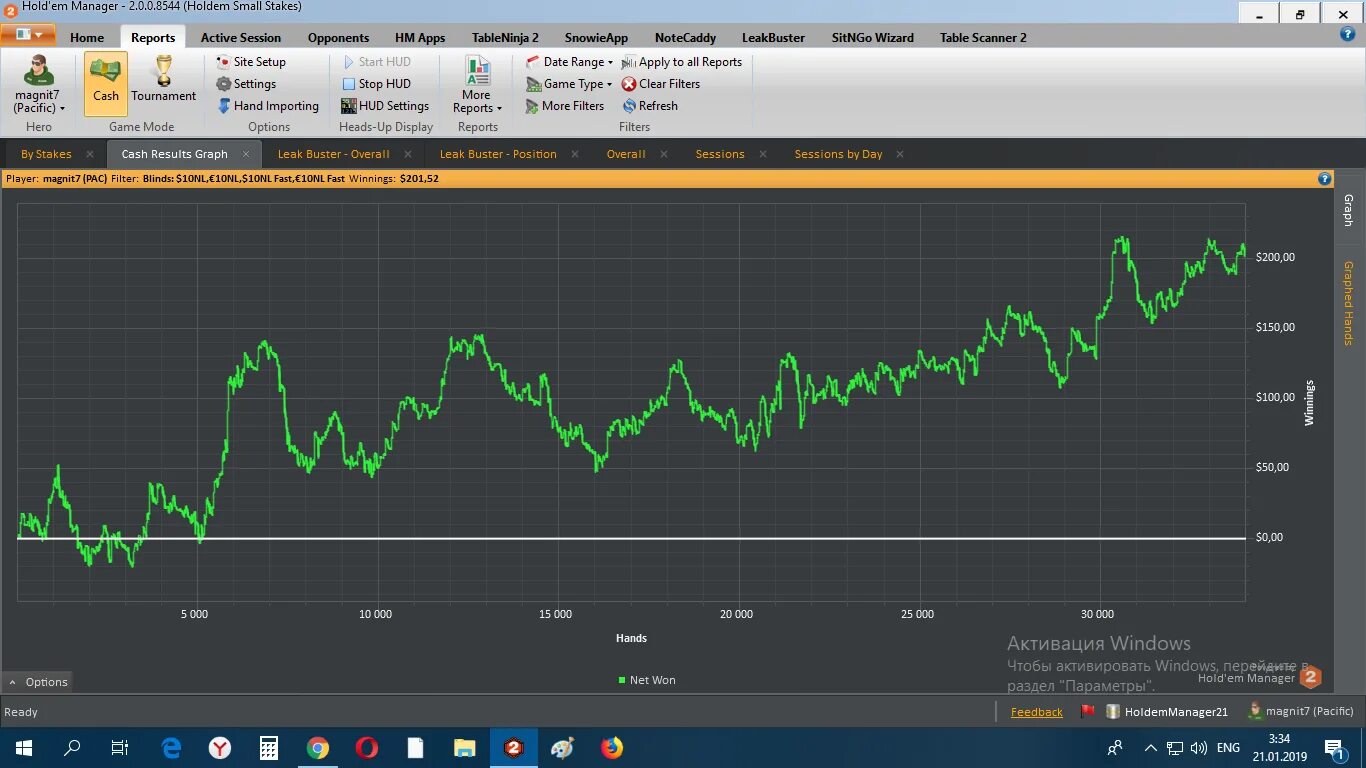1366x768 pixels.
Task: Open Windows taskbar search
Action: click(72, 748)
